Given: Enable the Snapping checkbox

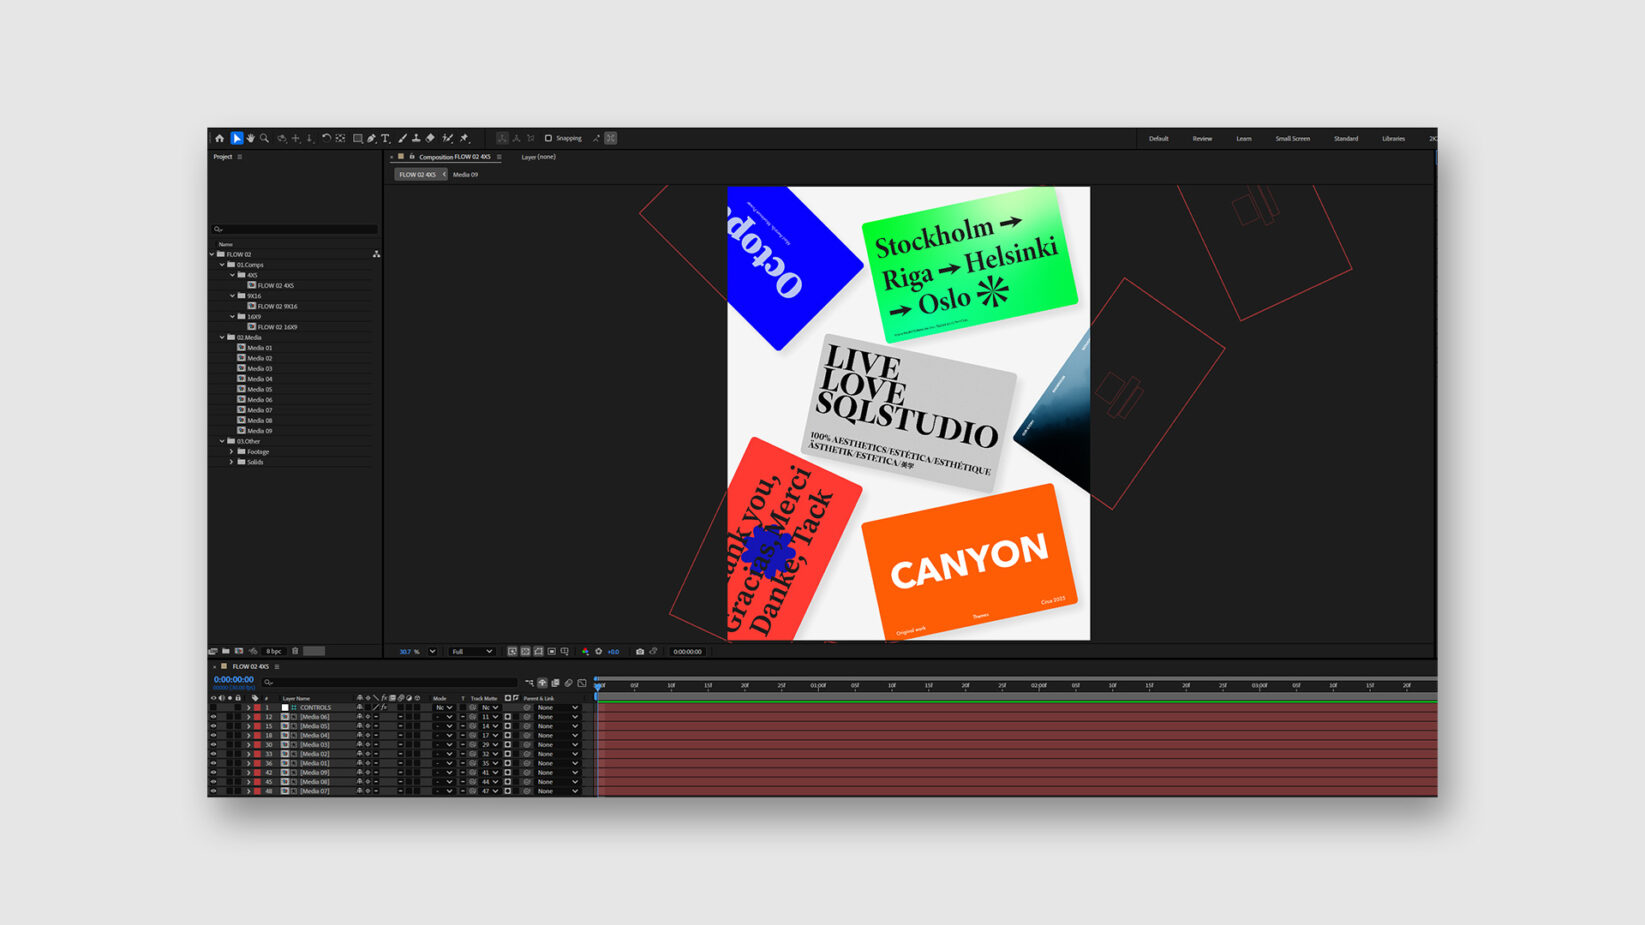Looking at the screenshot, I should (548, 138).
